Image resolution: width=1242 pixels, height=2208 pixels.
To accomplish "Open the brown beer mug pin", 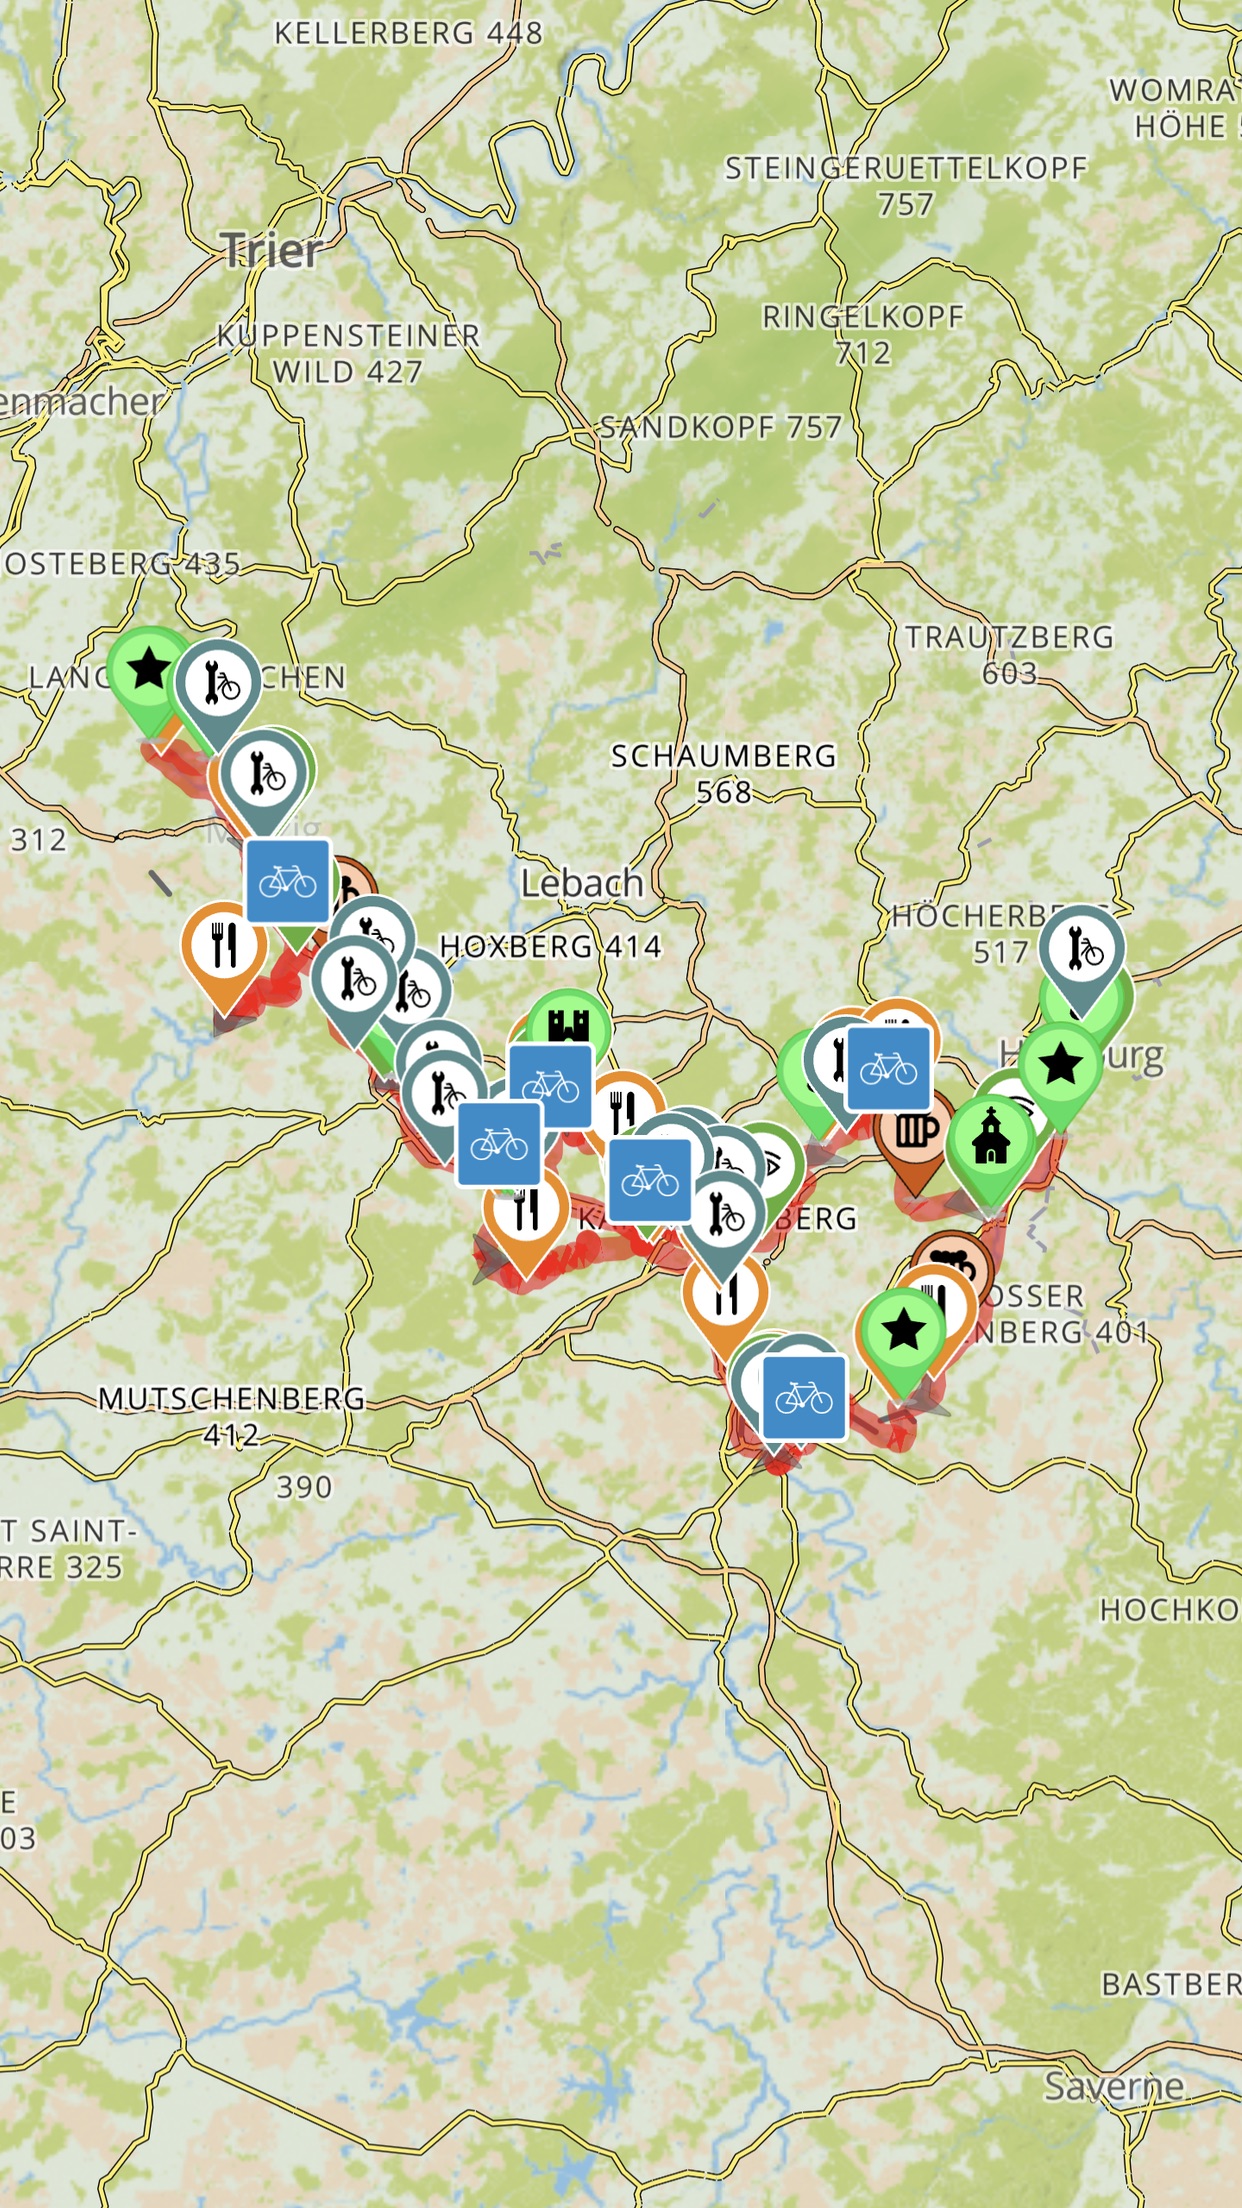I will (914, 1137).
